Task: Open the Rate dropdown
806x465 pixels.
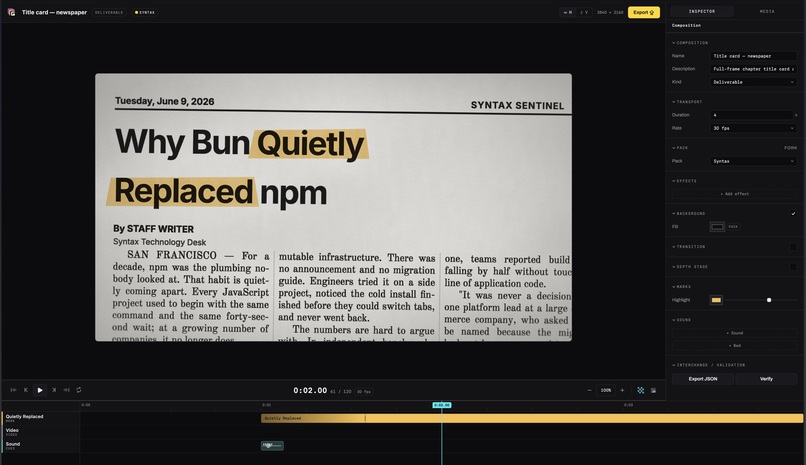Action: click(754, 128)
